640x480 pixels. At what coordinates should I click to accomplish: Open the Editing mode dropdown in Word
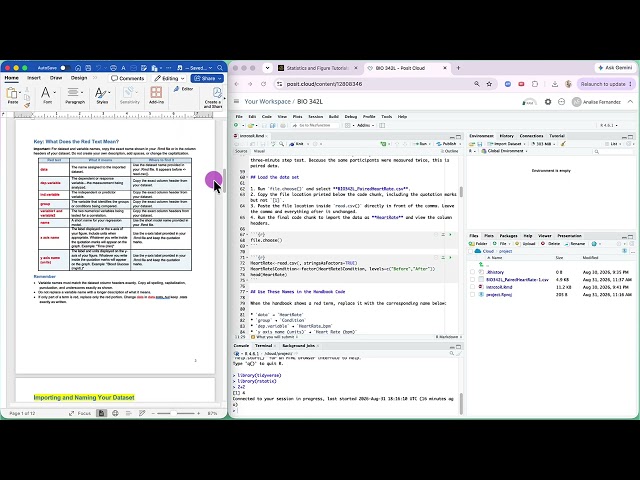coord(169,78)
